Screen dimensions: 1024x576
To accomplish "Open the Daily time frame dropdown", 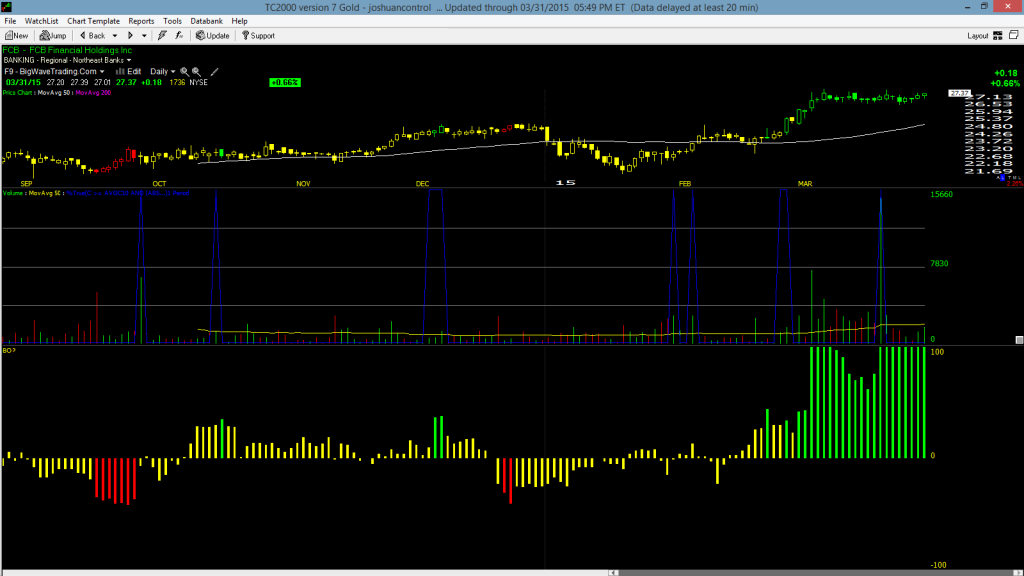I will (163, 72).
